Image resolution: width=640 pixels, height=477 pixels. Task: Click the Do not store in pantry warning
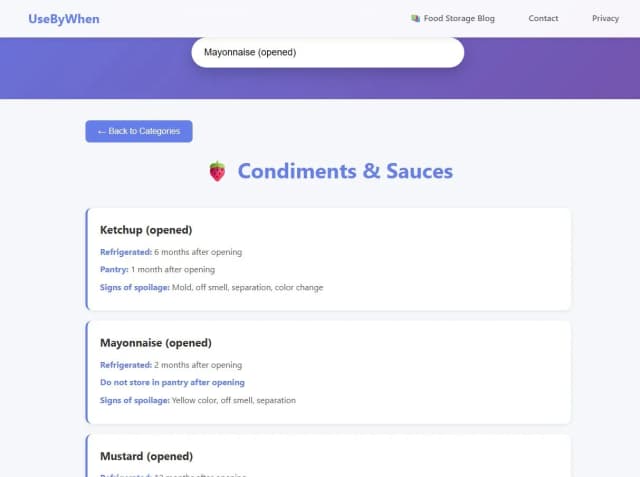(x=172, y=382)
